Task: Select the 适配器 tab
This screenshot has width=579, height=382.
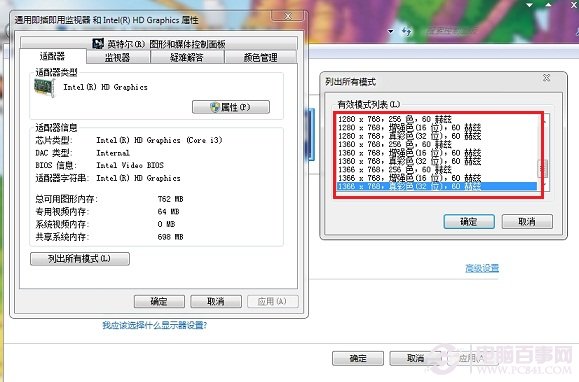Action: pyautogui.click(x=52, y=56)
